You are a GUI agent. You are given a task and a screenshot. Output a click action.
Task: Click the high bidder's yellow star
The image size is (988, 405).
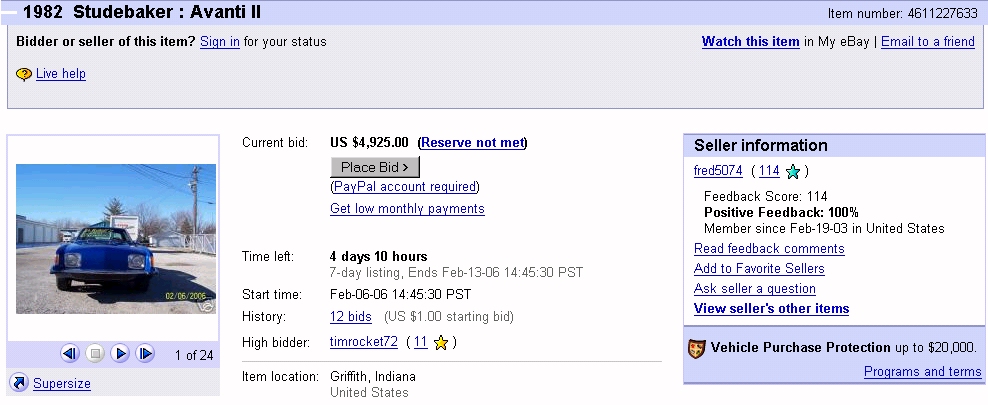[x=441, y=343]
